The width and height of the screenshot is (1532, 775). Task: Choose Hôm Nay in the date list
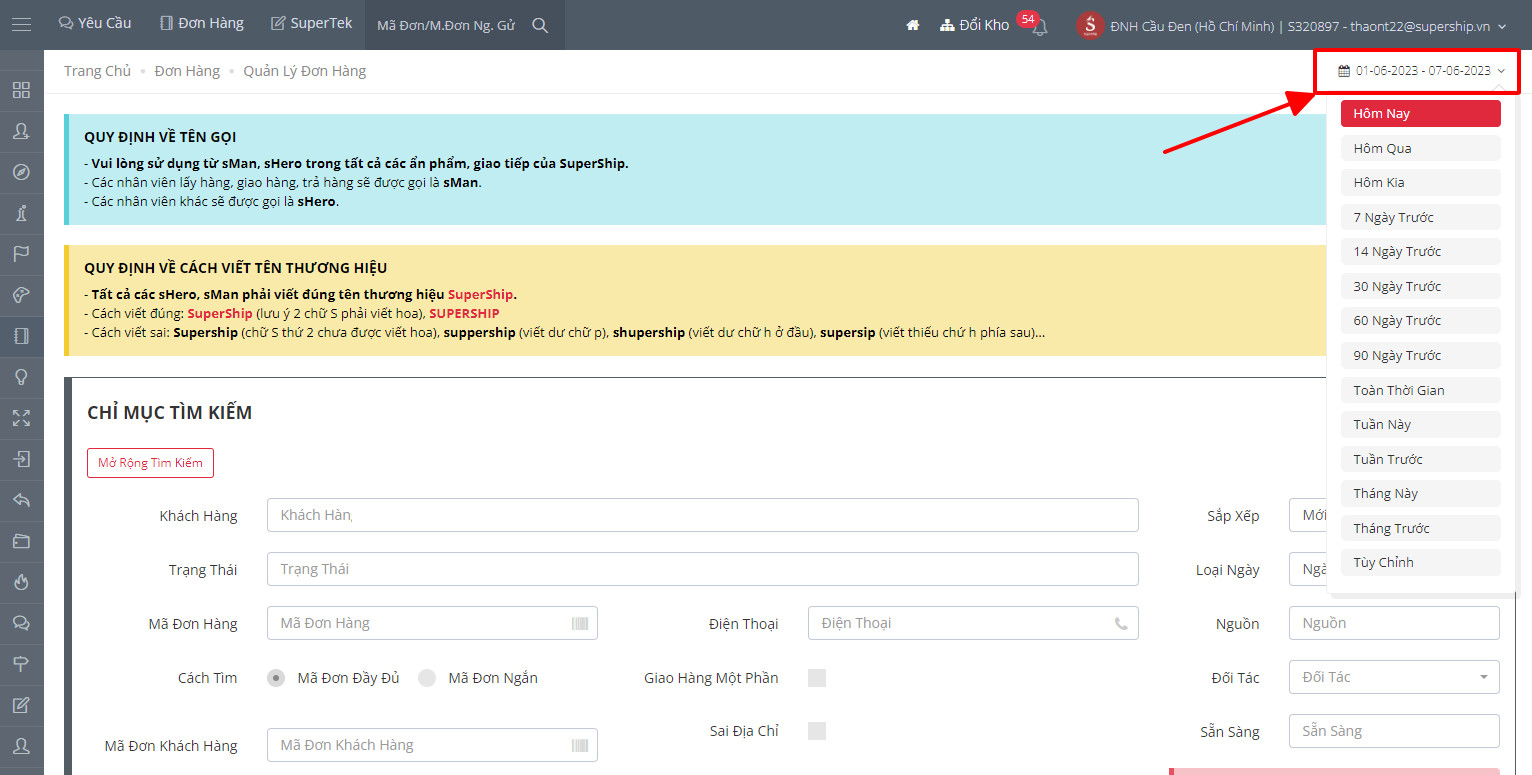1420,114
